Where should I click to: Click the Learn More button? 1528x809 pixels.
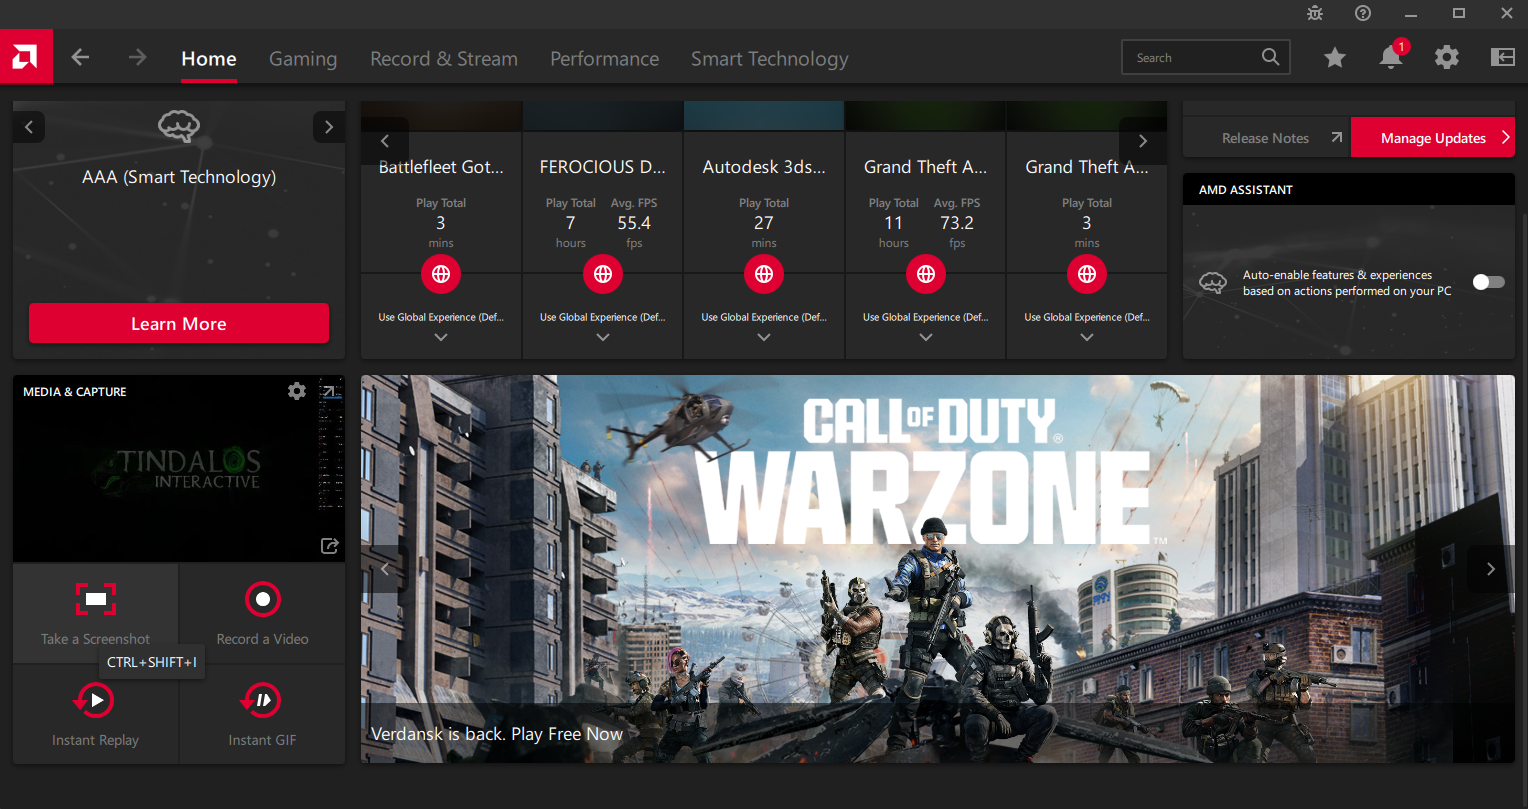(179, 323)
